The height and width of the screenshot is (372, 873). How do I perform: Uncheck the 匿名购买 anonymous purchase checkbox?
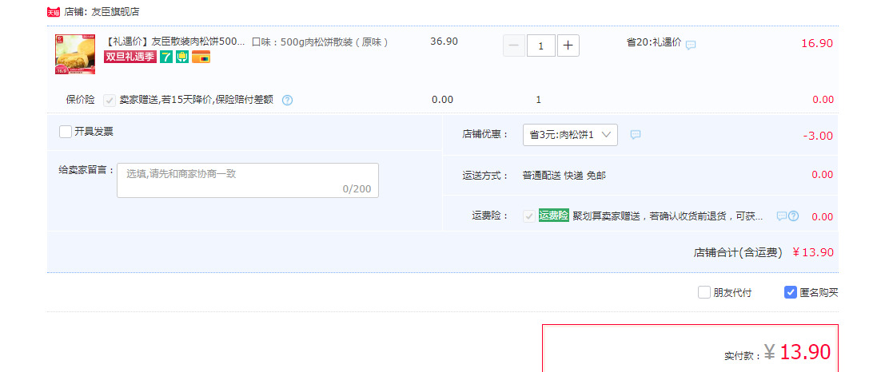[x=790, y=292]
